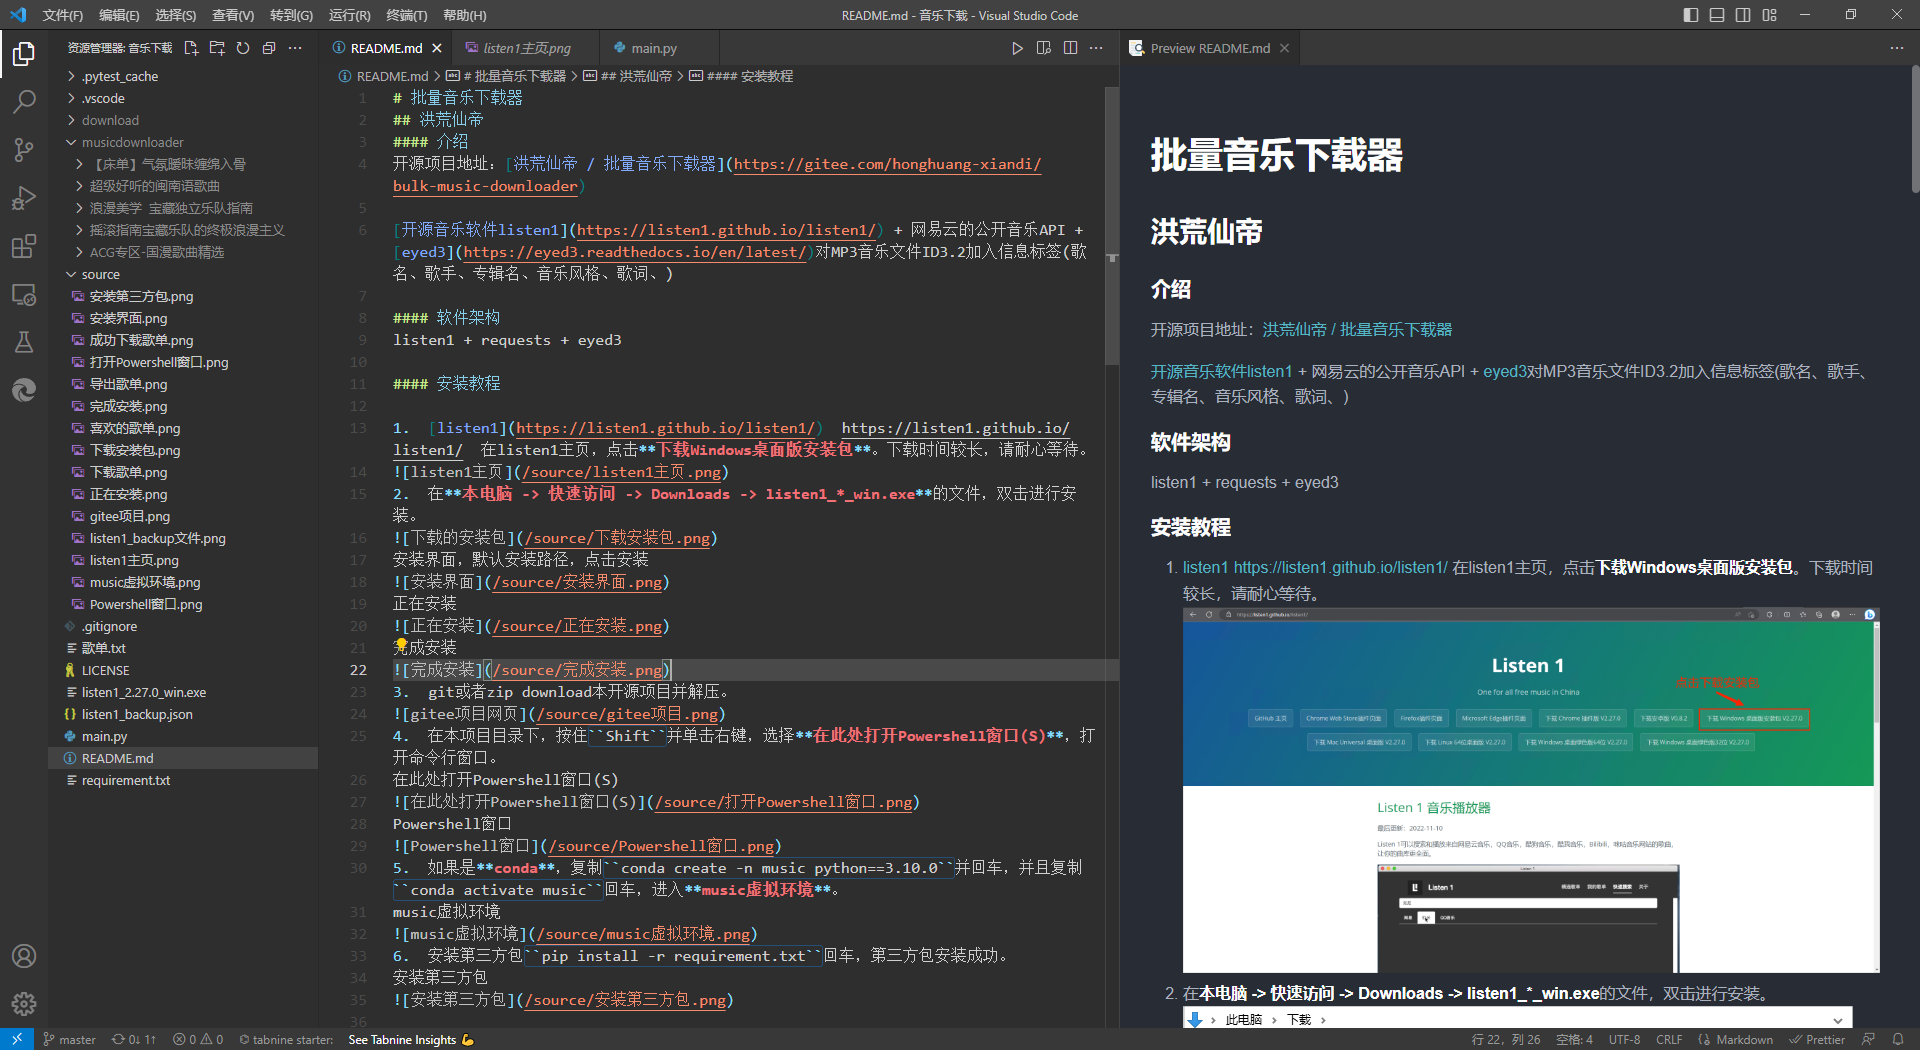Create a new file in explorer
The image size is (1920, 1050).
tap(191, 48)
